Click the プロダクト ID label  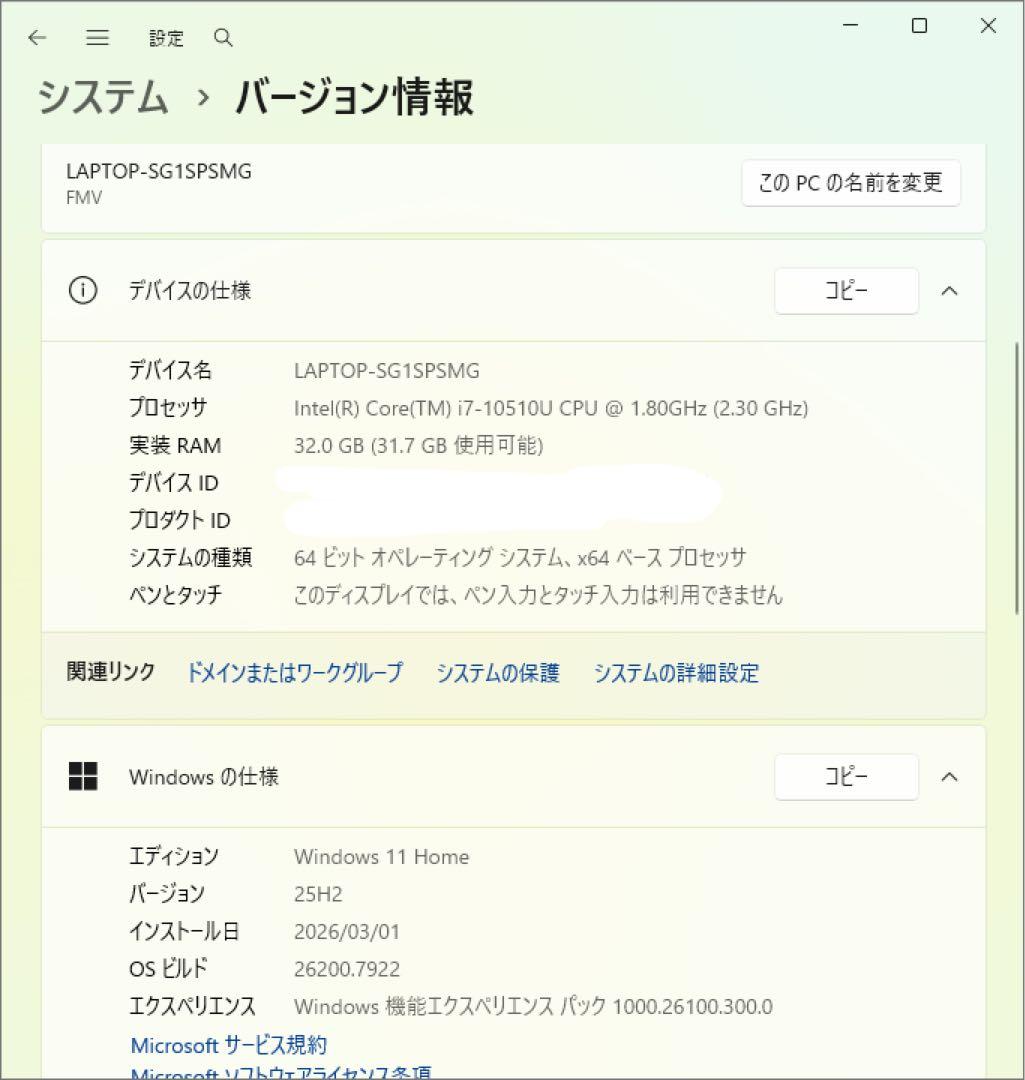tap(180, 520)
